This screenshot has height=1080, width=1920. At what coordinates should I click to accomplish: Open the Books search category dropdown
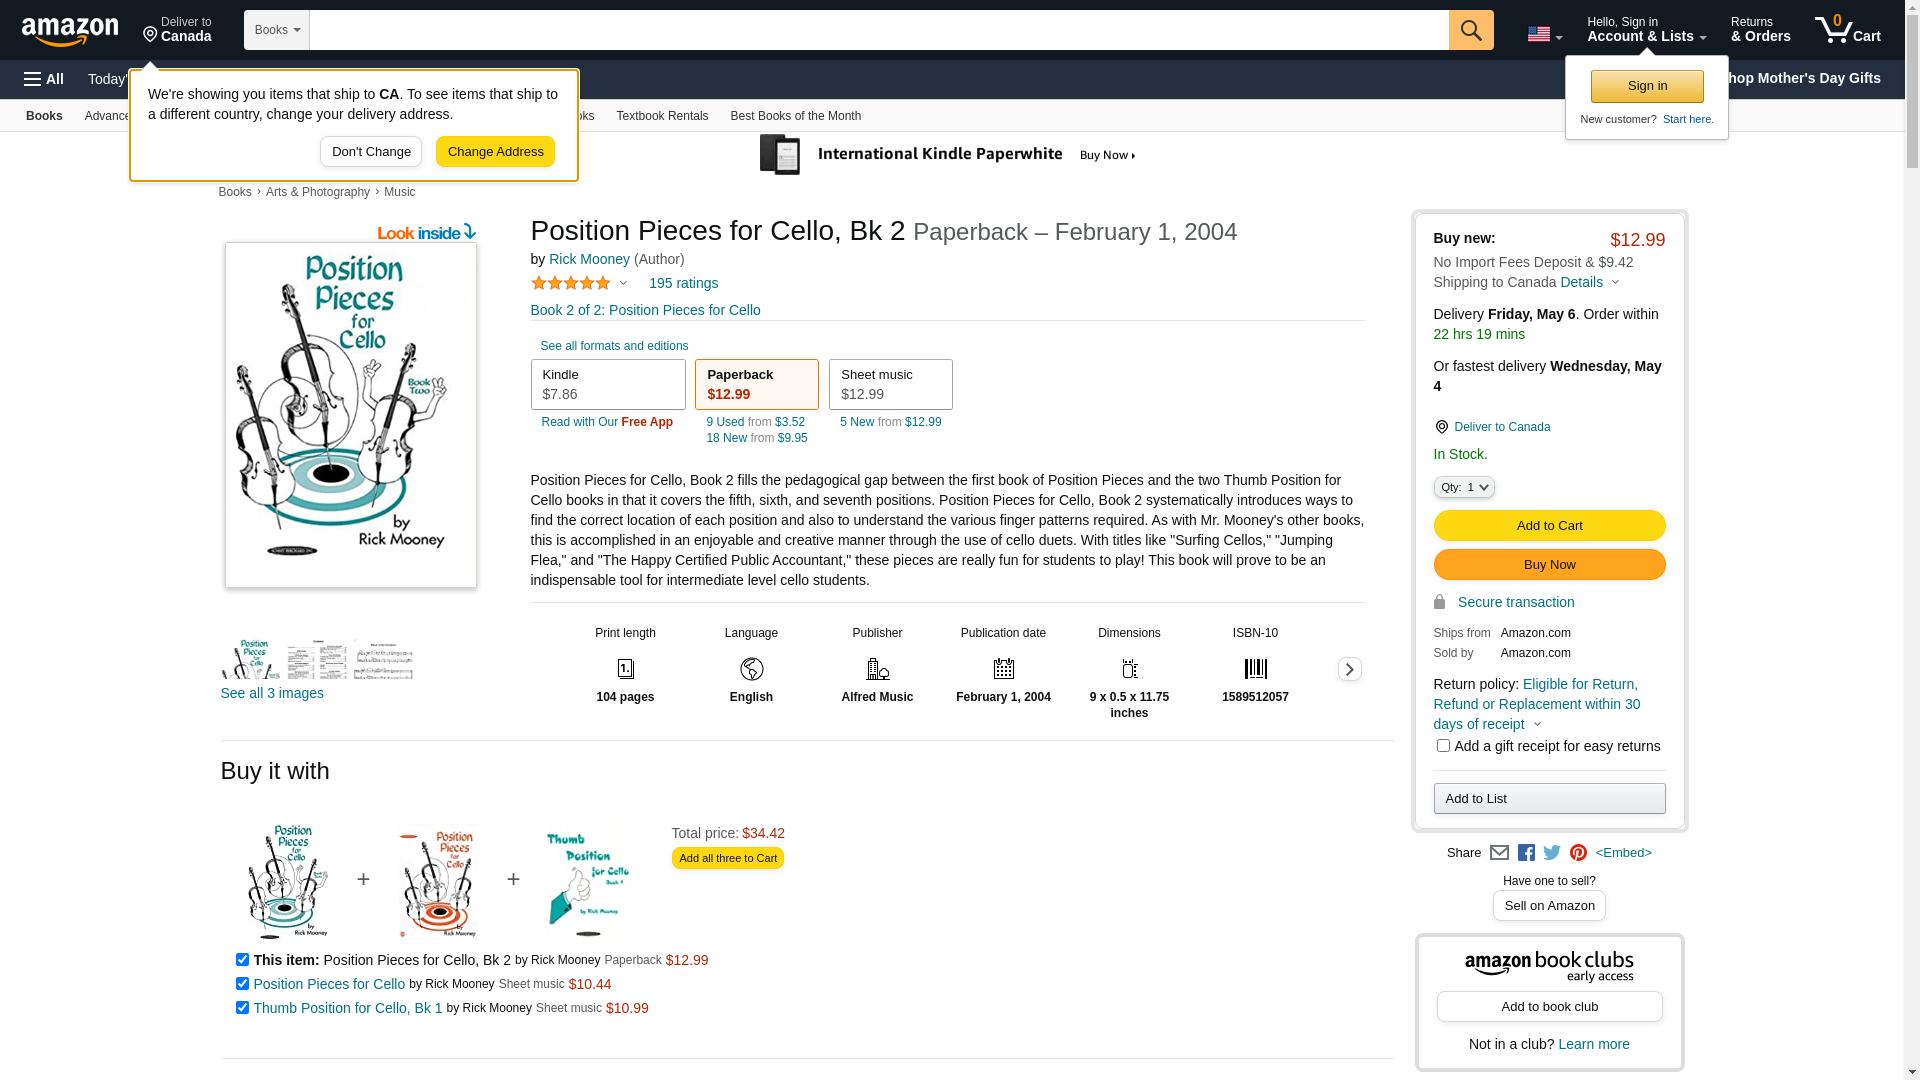277,30
